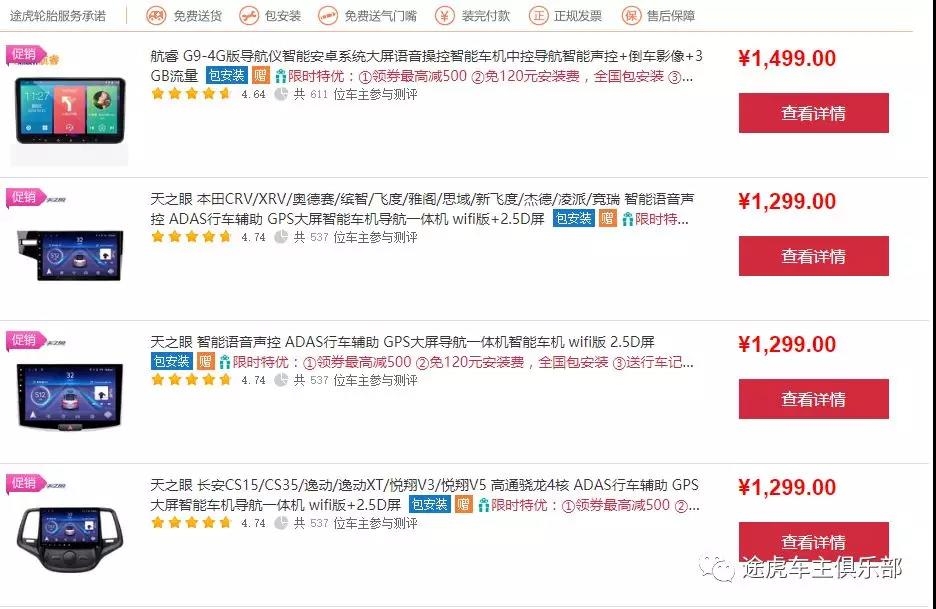Image resolution: width=936 pixels, height=609 pixels.
Task: Click 限时特优 promo text on third product
Action: tap(261, 362)
